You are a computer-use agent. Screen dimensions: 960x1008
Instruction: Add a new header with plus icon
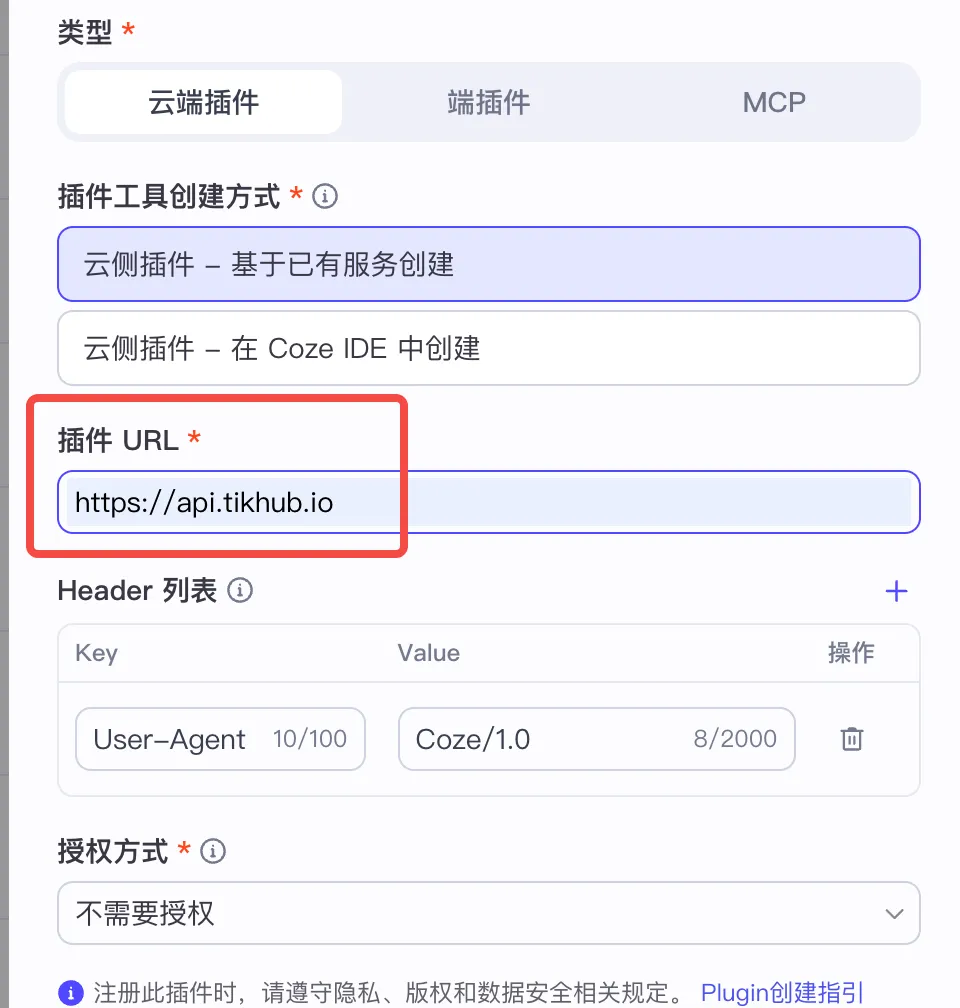(x=896, y=591)
